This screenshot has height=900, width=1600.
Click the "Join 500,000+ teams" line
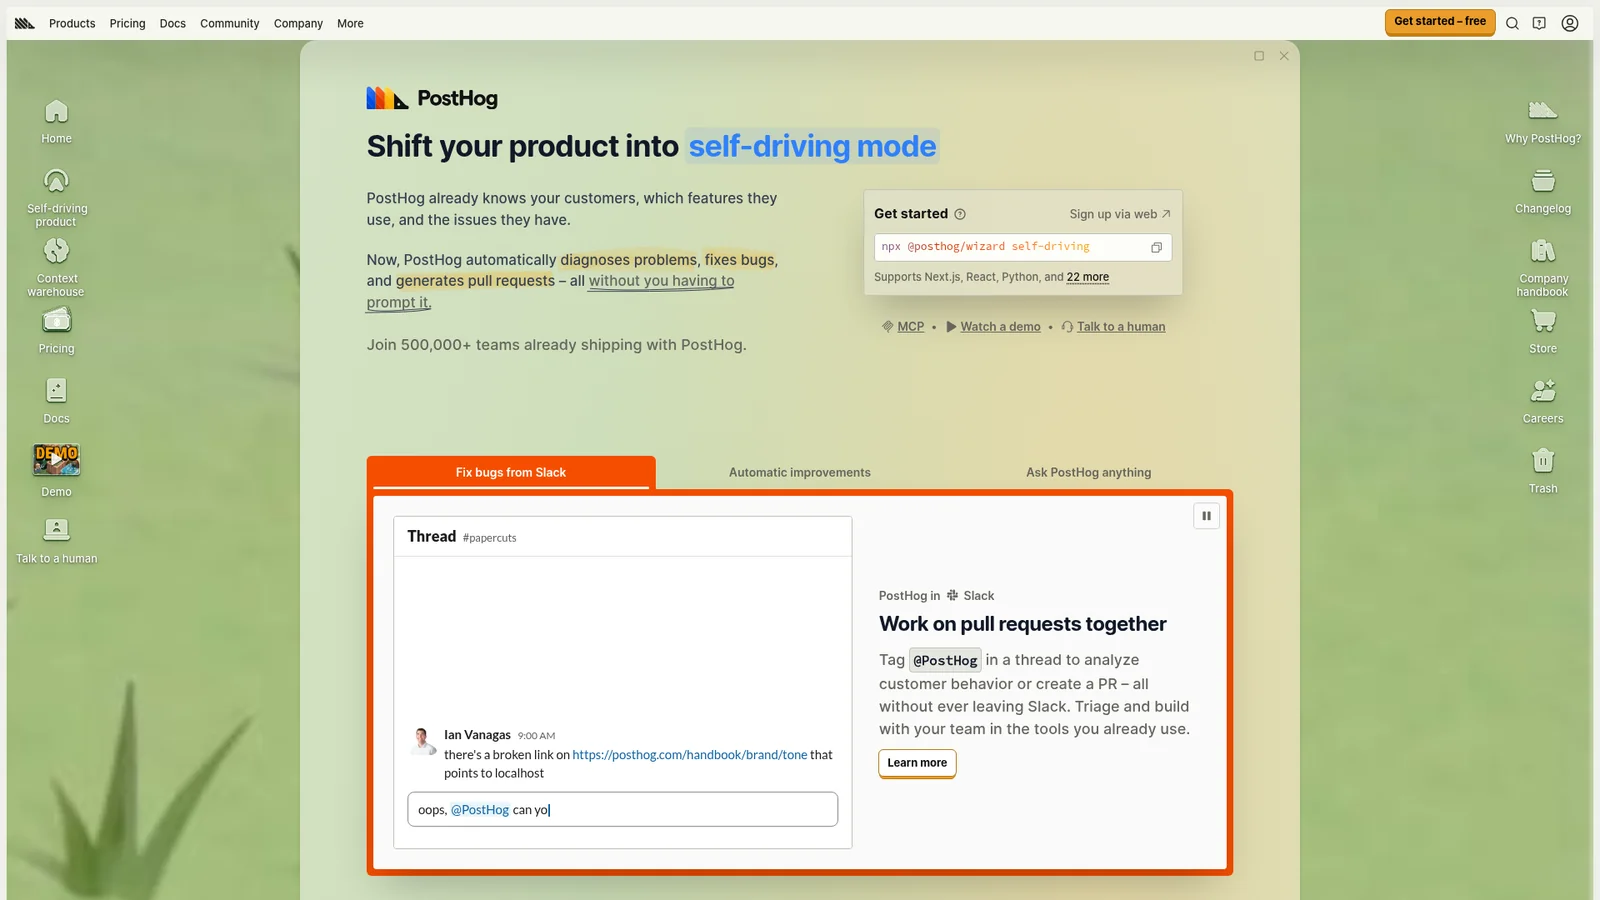click(556, 345)
